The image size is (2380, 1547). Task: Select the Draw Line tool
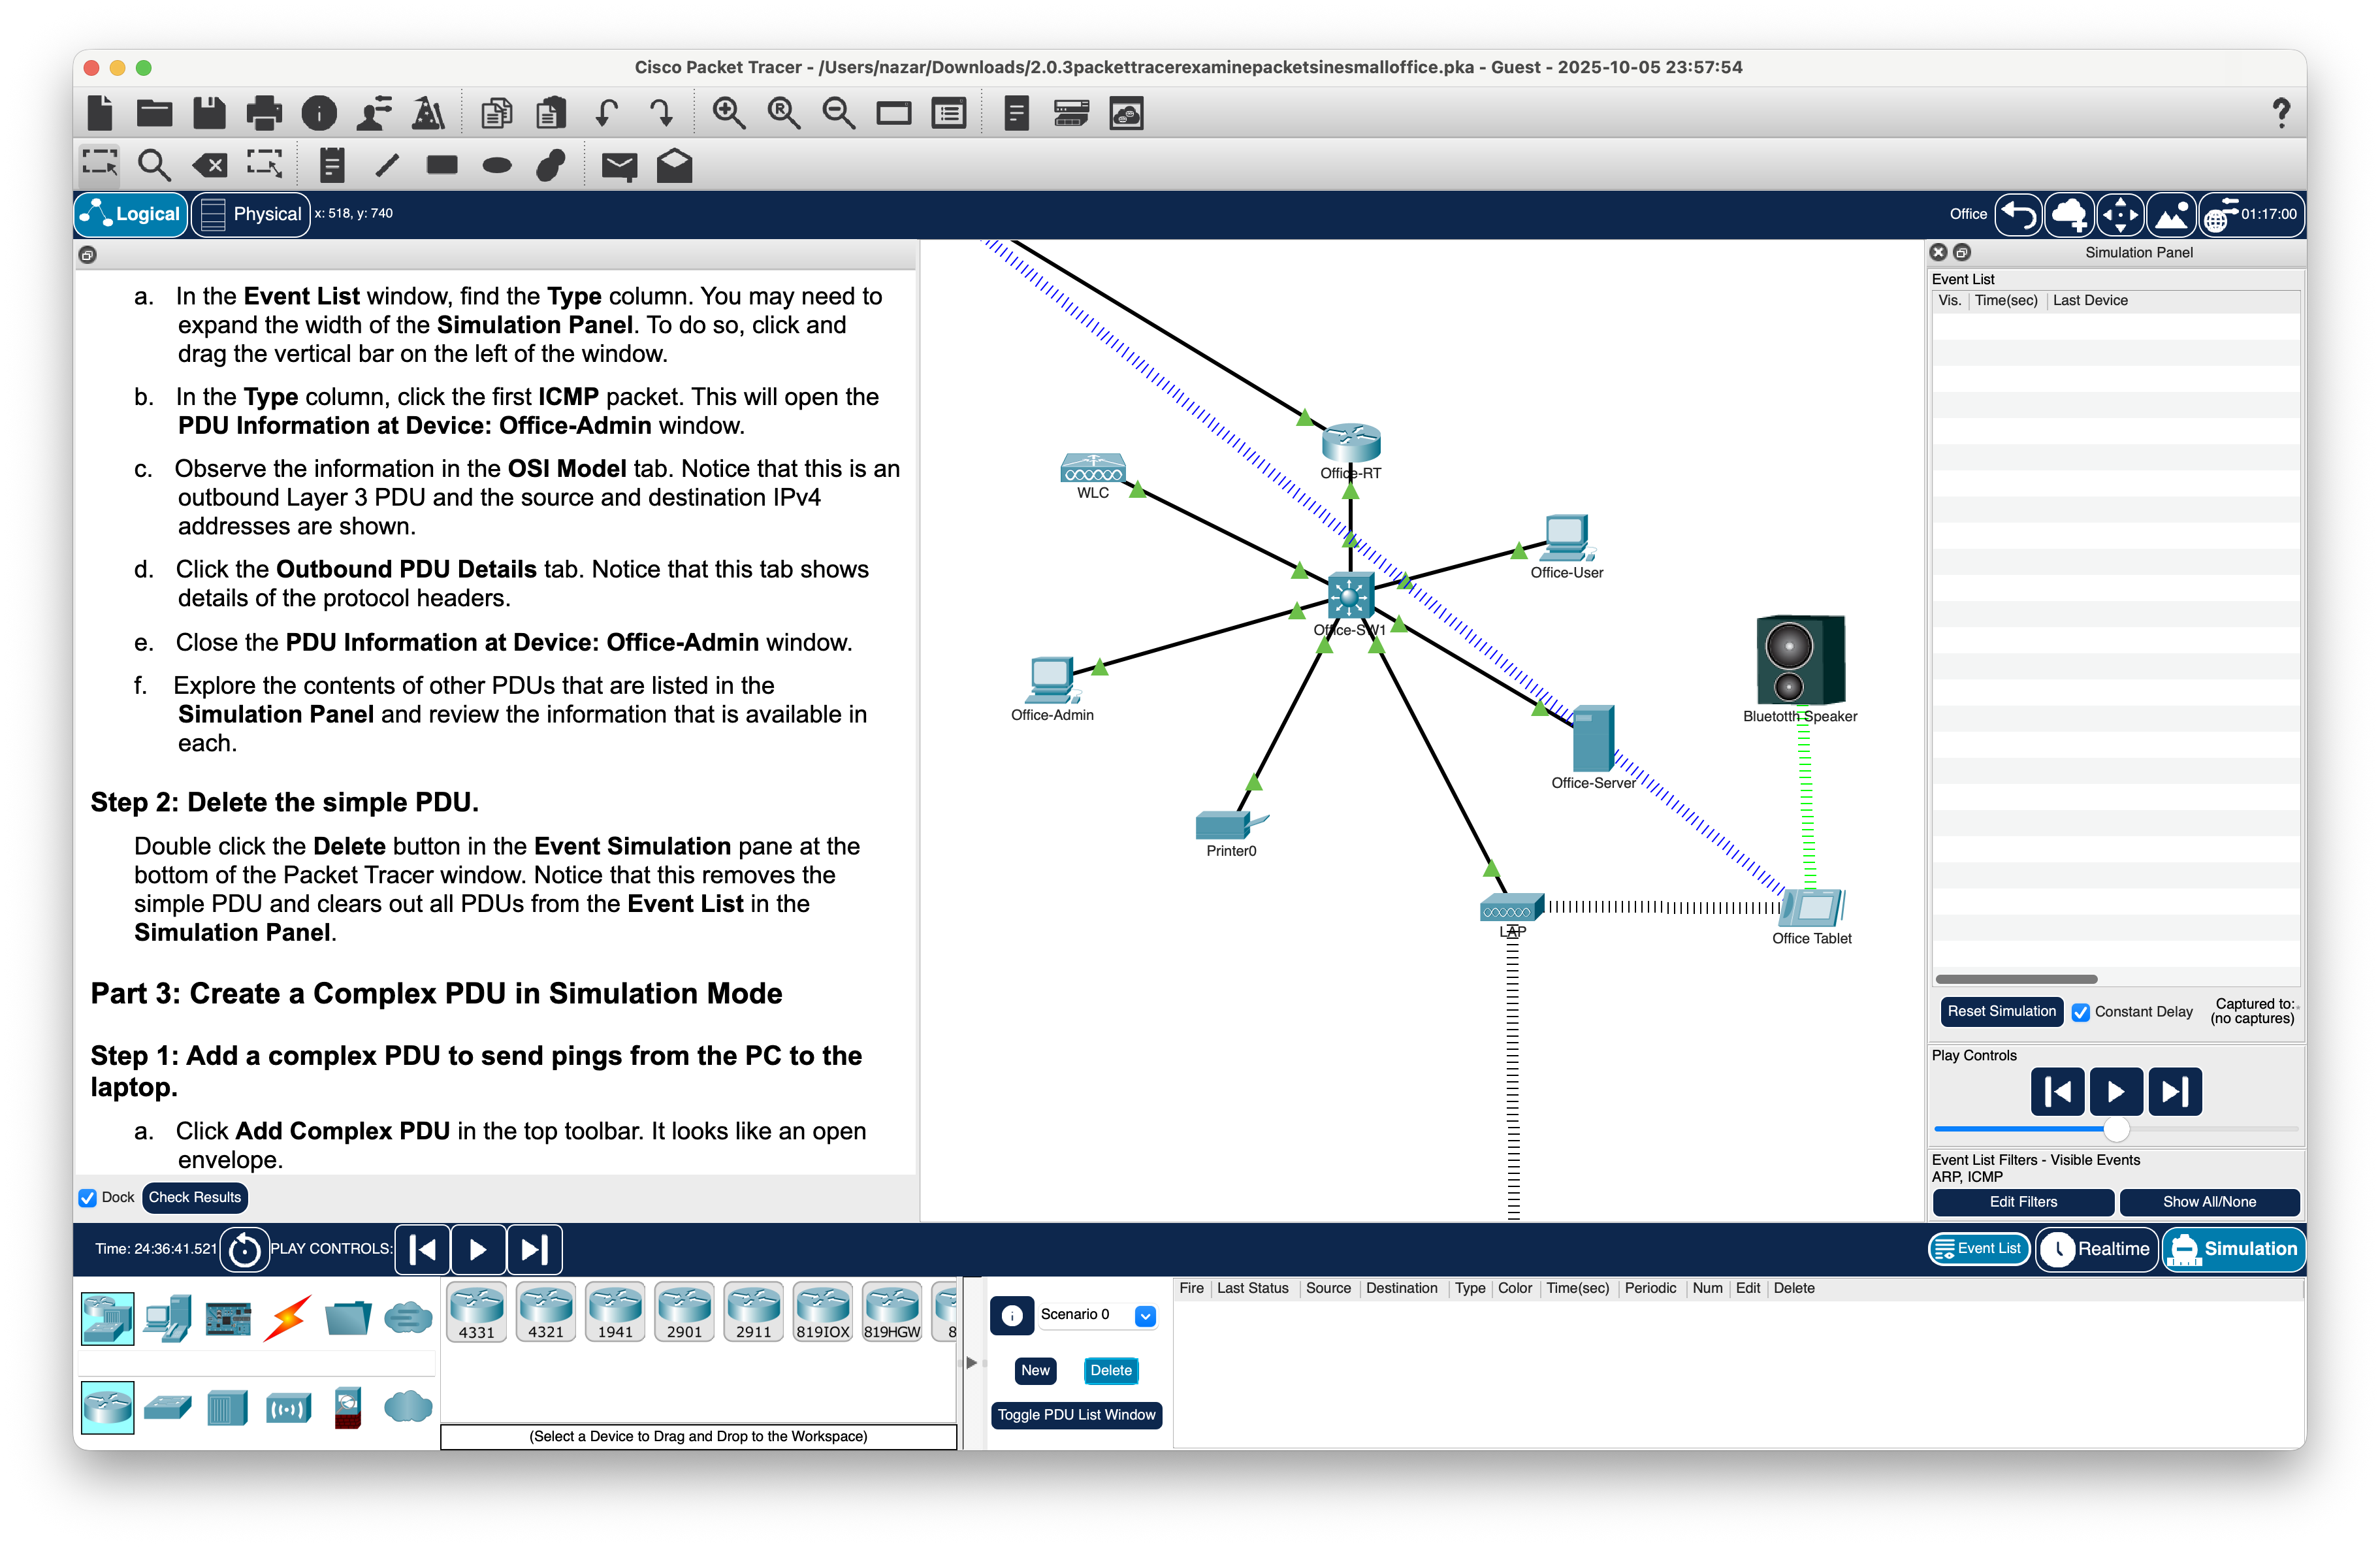(387, 165)
